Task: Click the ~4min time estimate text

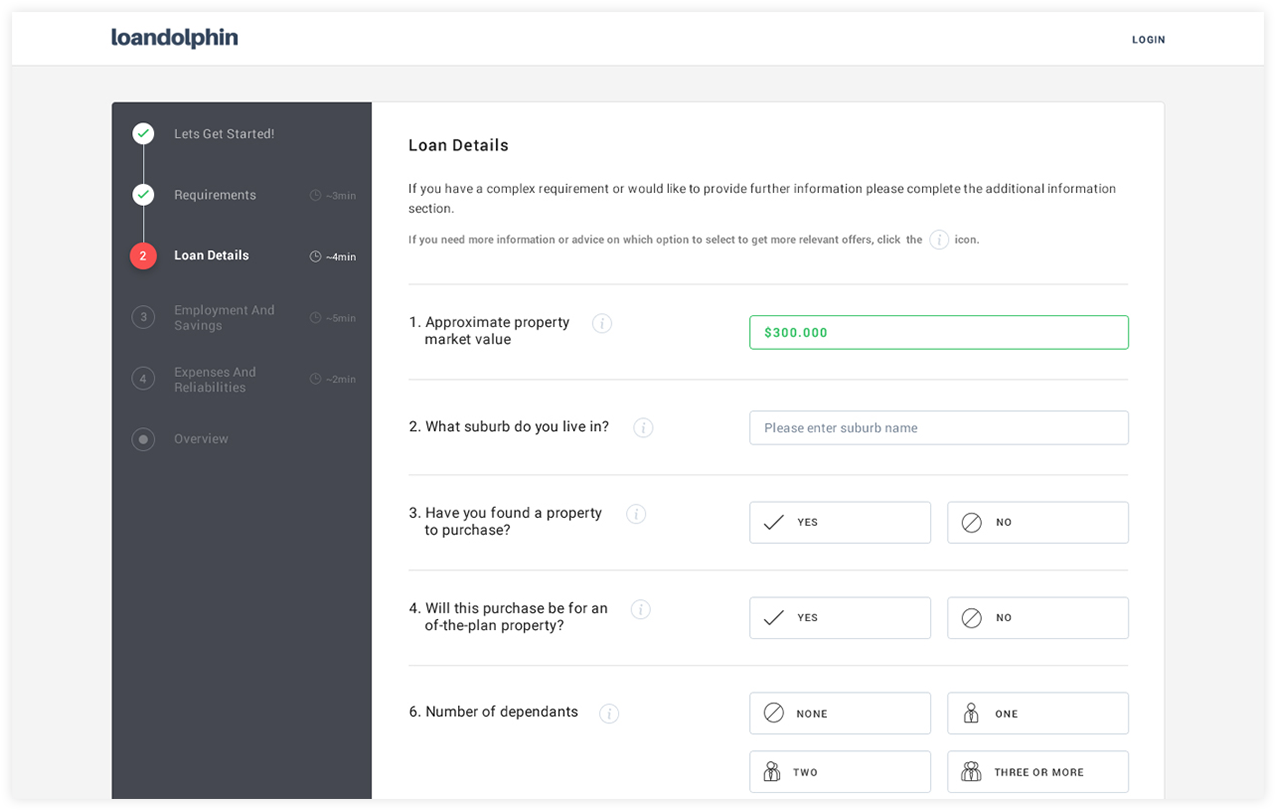Action: [341, 257]
